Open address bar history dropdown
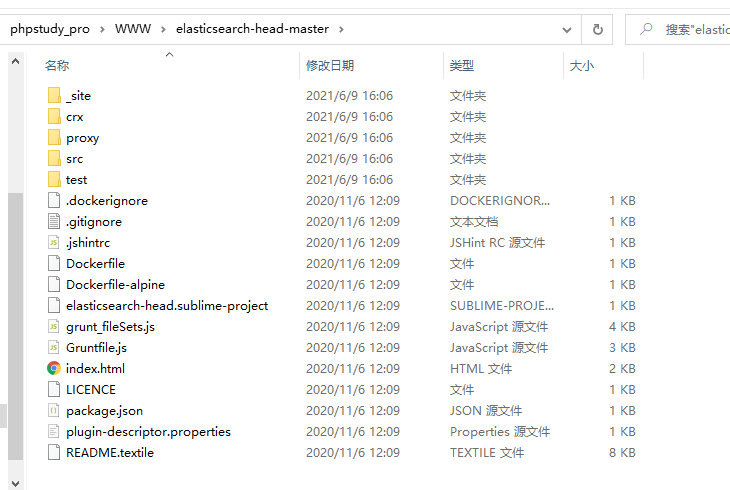730x490 pixels. tap(567, 30)
